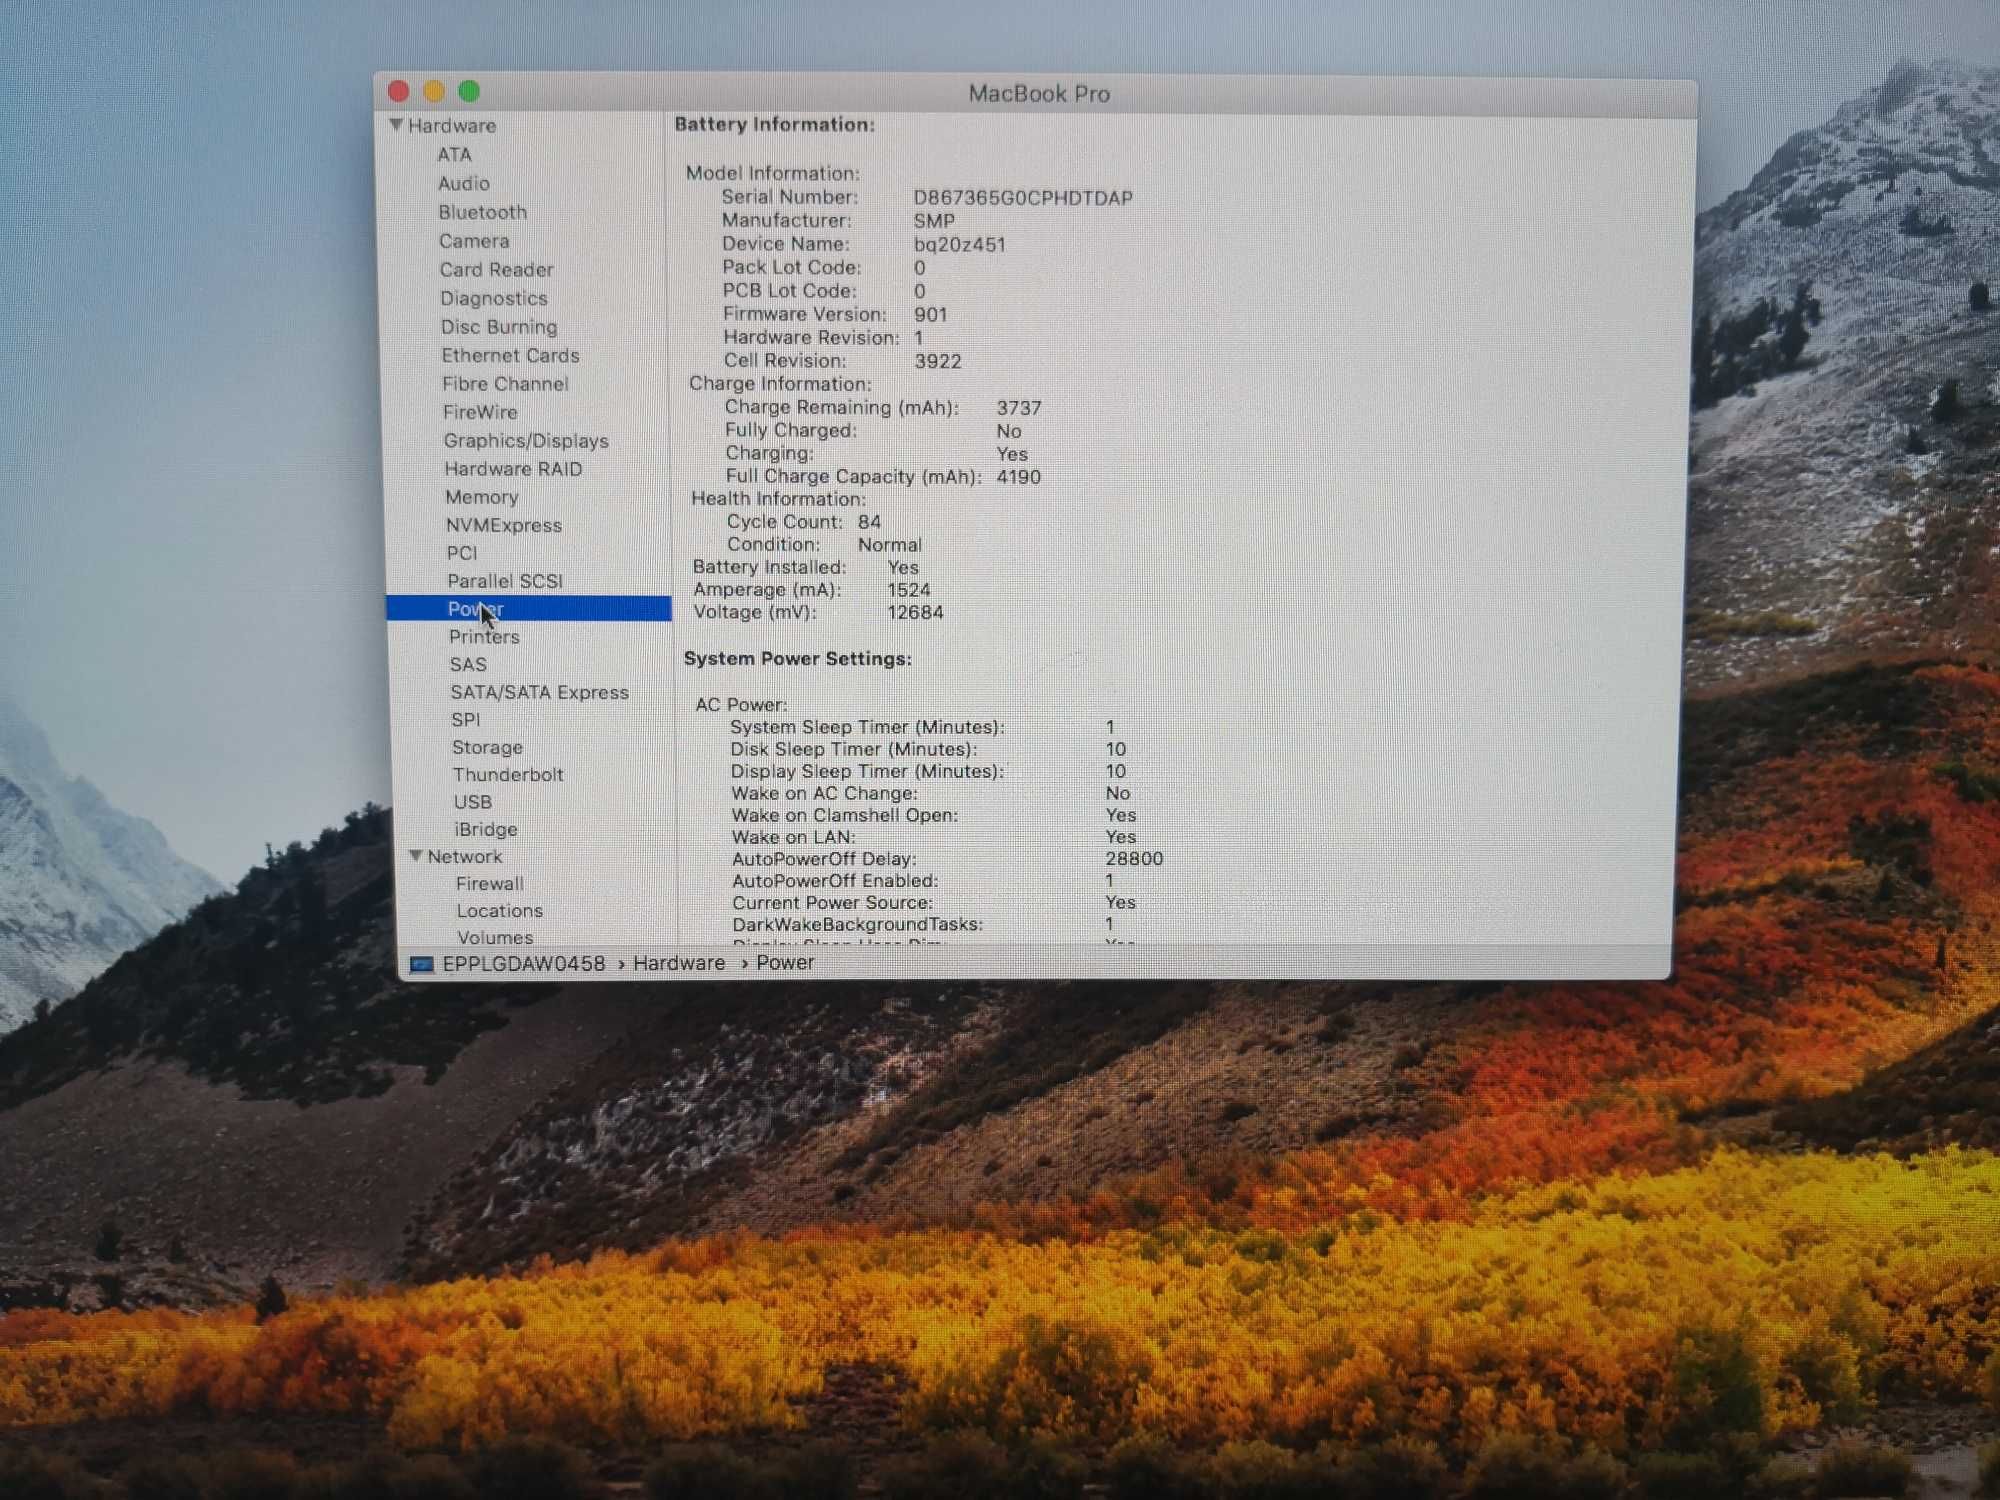2000x1500 pixels.
Task: Click the DarkWakeBackgroundTasks label
Action: [x=858, y=924]
